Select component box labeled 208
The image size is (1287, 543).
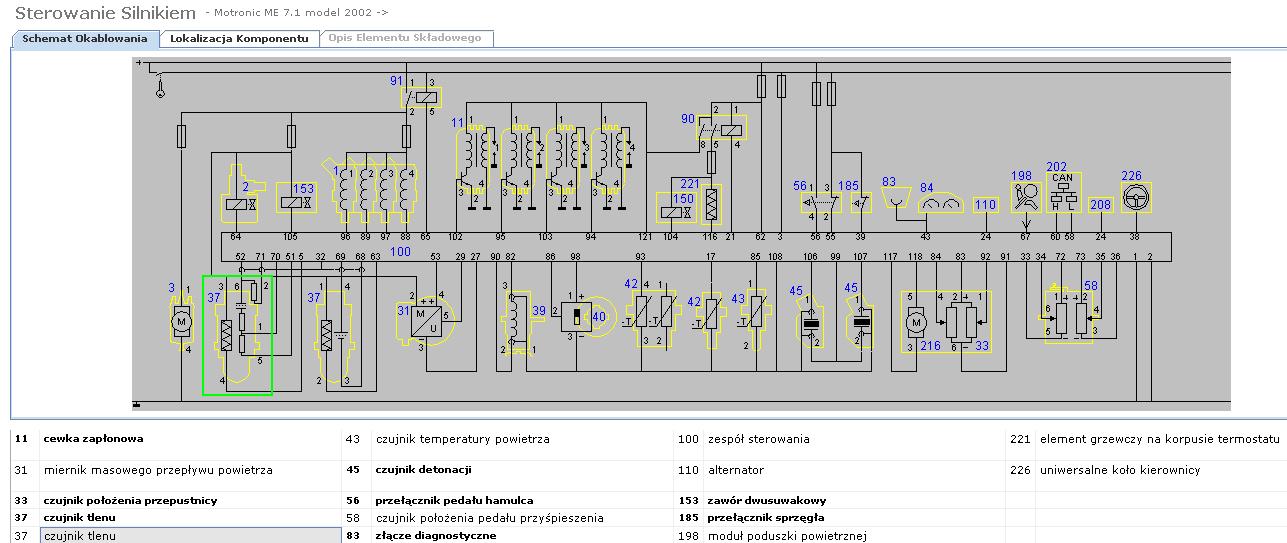pyautogui.click(x=1100, y=204)
